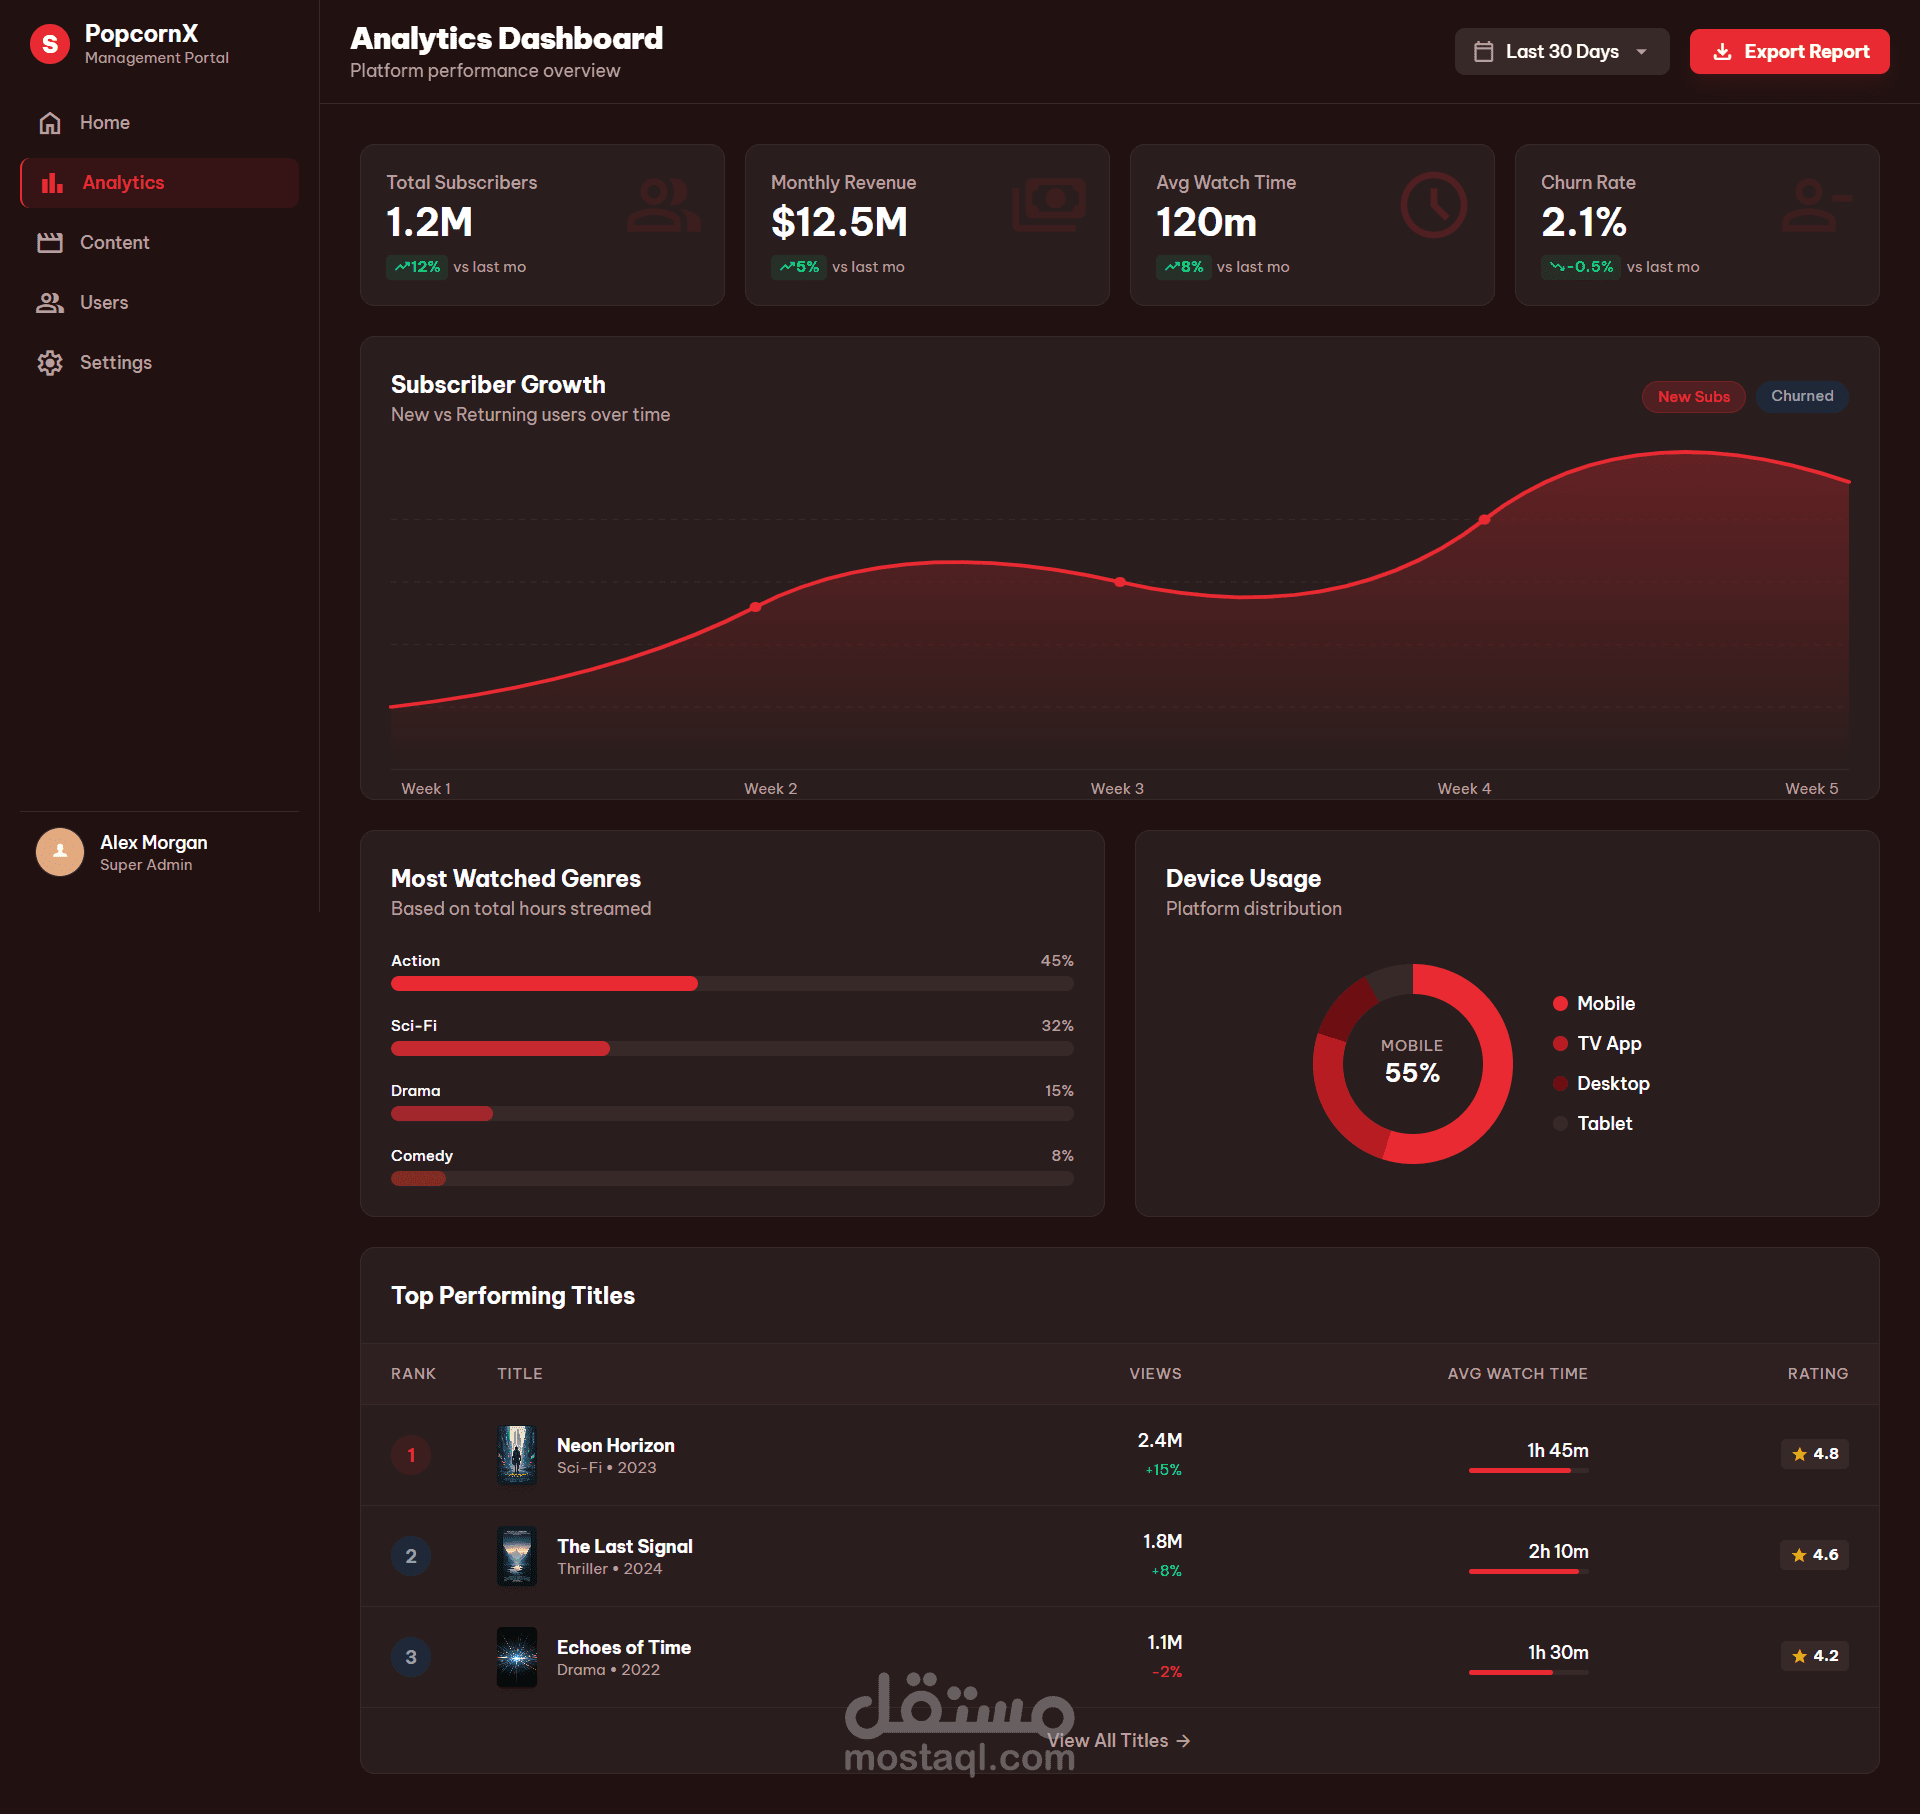Image resolution: width=1920 pixels, height=1814 pixels.
Task: Toggle the Churned chart series
Action: pos(1802,396)
